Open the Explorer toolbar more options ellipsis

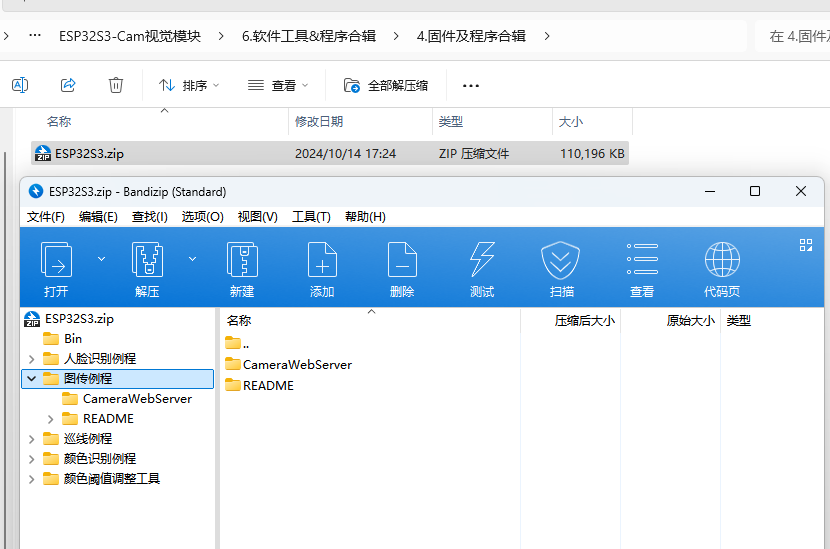tap(471, 85)
